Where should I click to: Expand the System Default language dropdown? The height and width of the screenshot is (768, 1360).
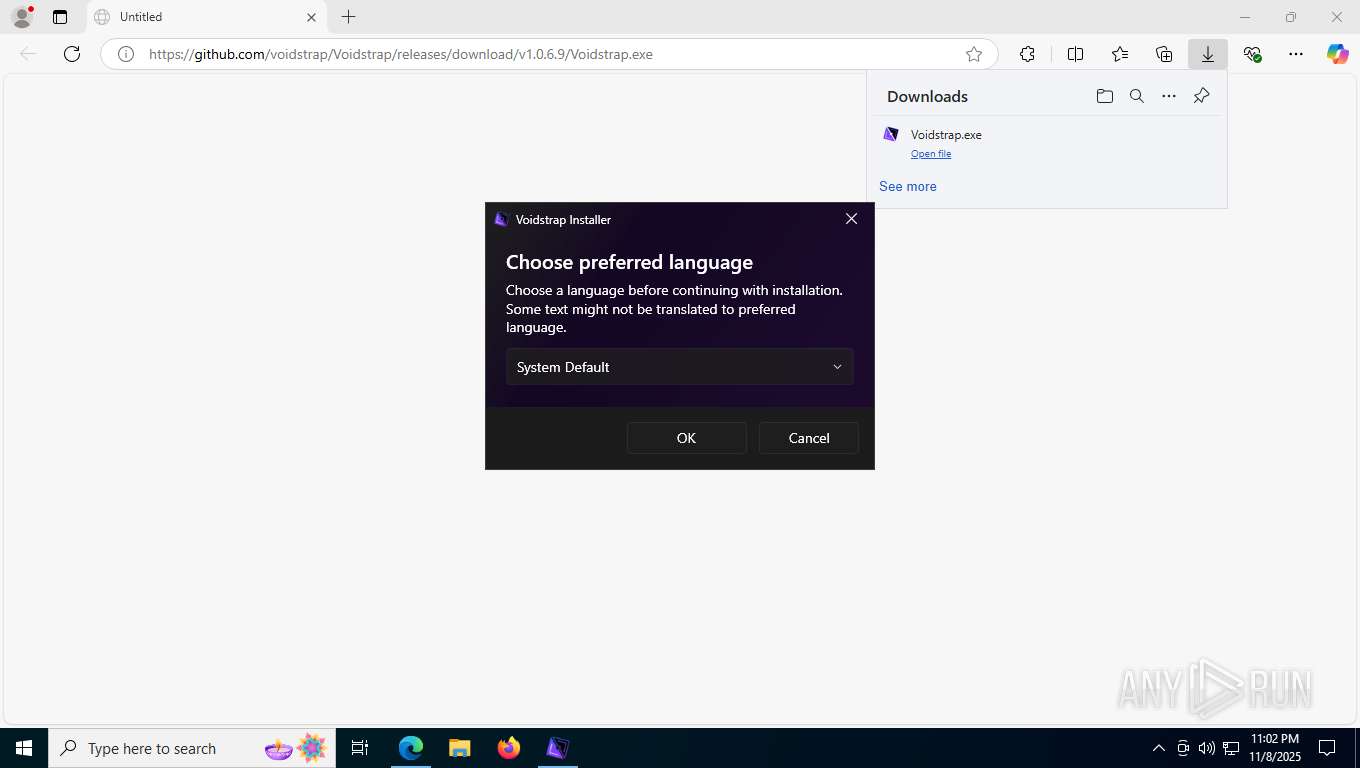click(680, 367)
